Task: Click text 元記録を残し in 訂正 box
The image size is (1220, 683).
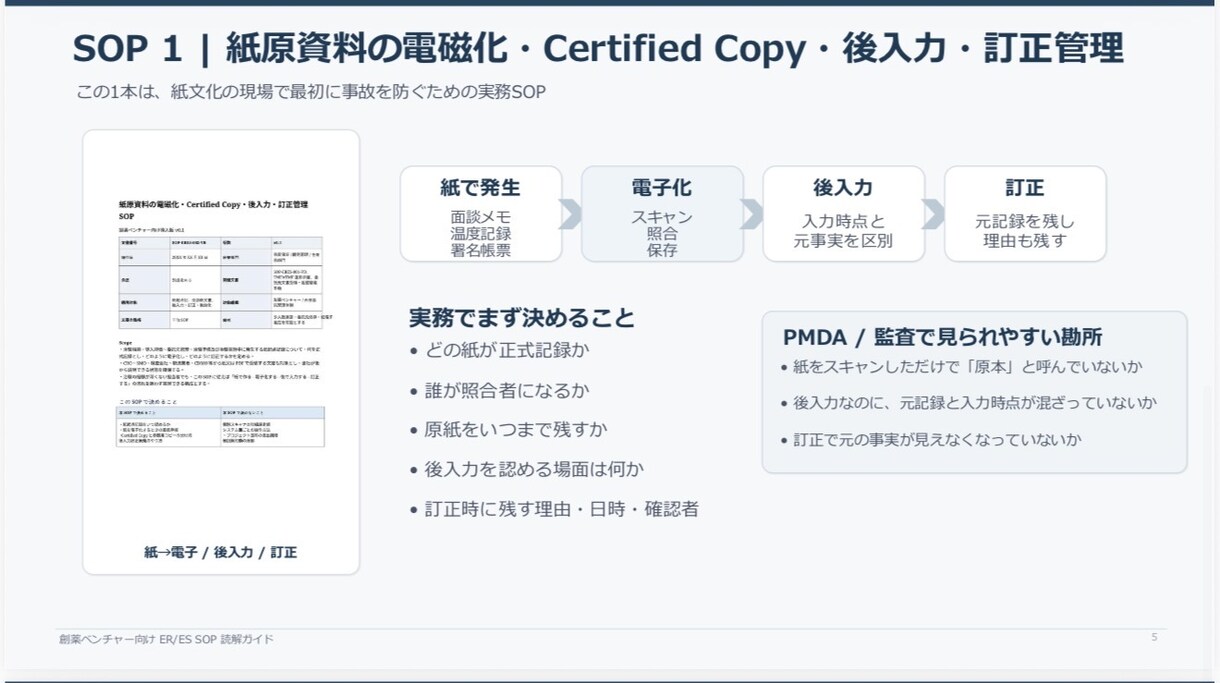Action: [x=1025, y=222]
